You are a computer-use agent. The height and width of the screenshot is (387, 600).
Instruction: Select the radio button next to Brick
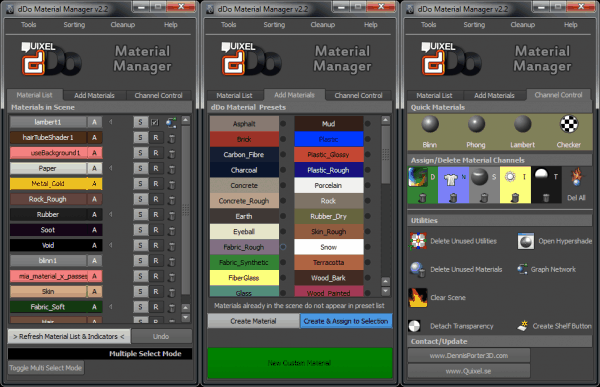coord(283,139)
